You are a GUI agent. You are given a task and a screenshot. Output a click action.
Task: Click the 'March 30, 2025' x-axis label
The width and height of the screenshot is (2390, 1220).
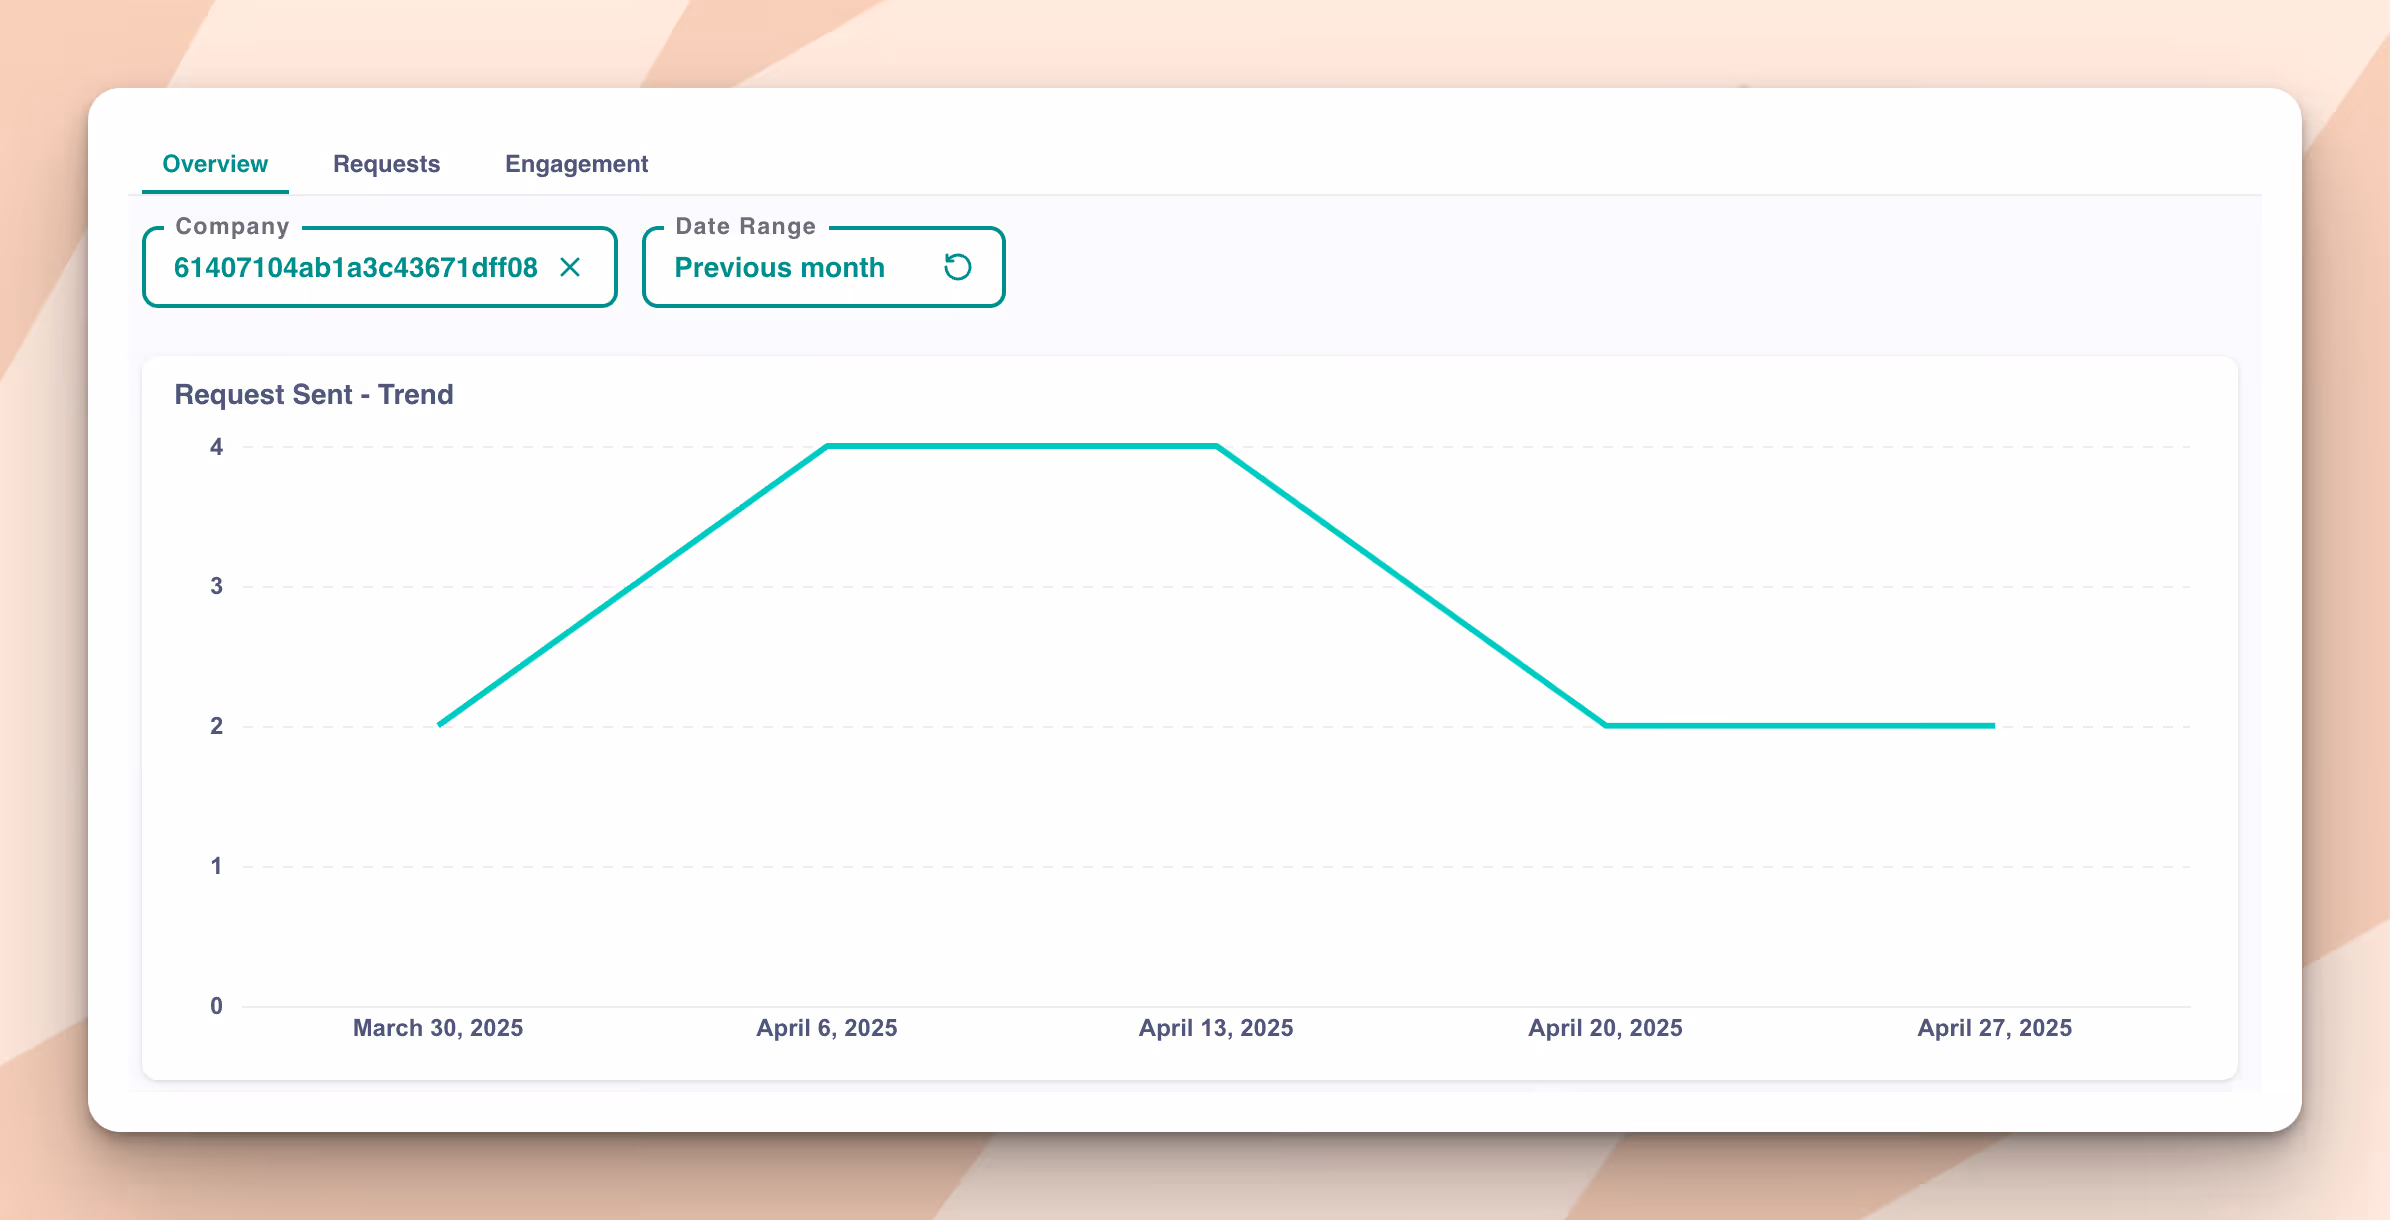click(438, 1028)
